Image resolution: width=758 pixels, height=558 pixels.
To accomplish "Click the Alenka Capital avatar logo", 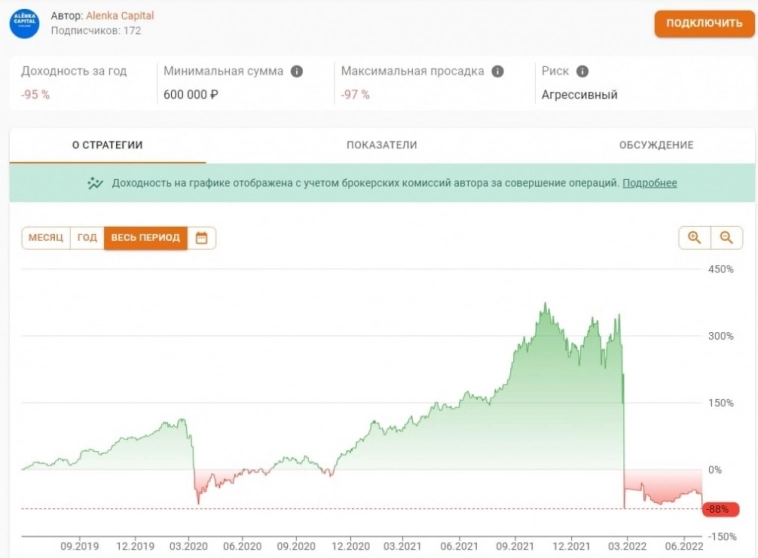I will [24, 24].
